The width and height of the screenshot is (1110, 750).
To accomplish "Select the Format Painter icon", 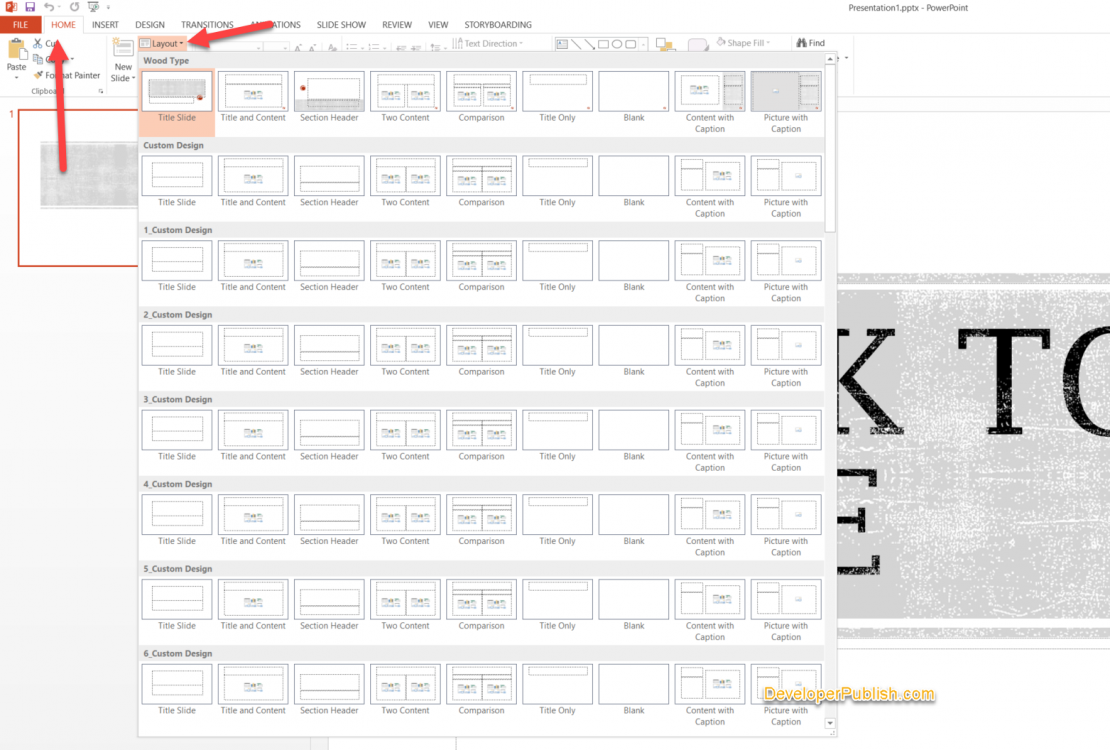I will click(x=40, y=74).
